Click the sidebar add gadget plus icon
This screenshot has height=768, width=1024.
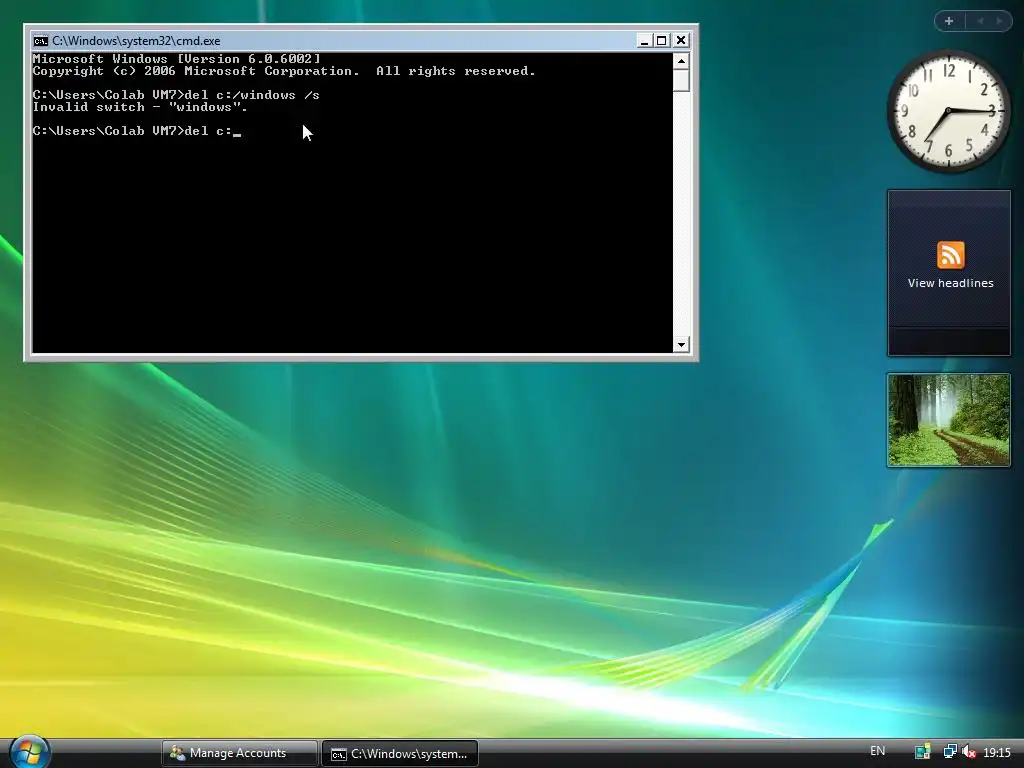[x=949, y=21]
